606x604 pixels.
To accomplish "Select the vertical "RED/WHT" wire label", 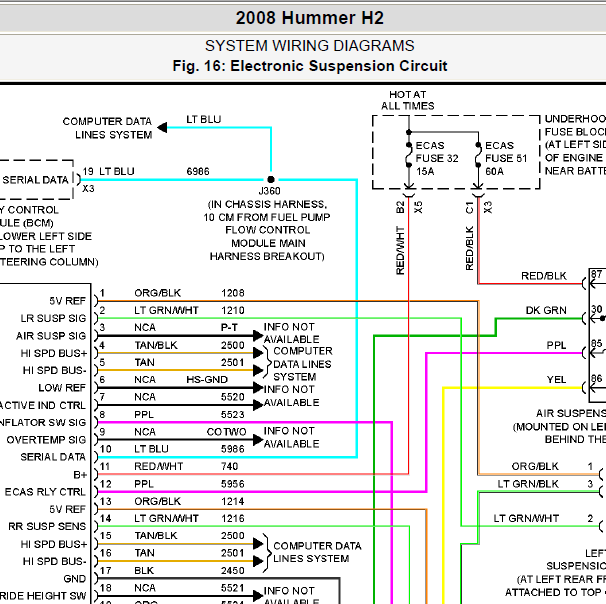I will point(400,251).
